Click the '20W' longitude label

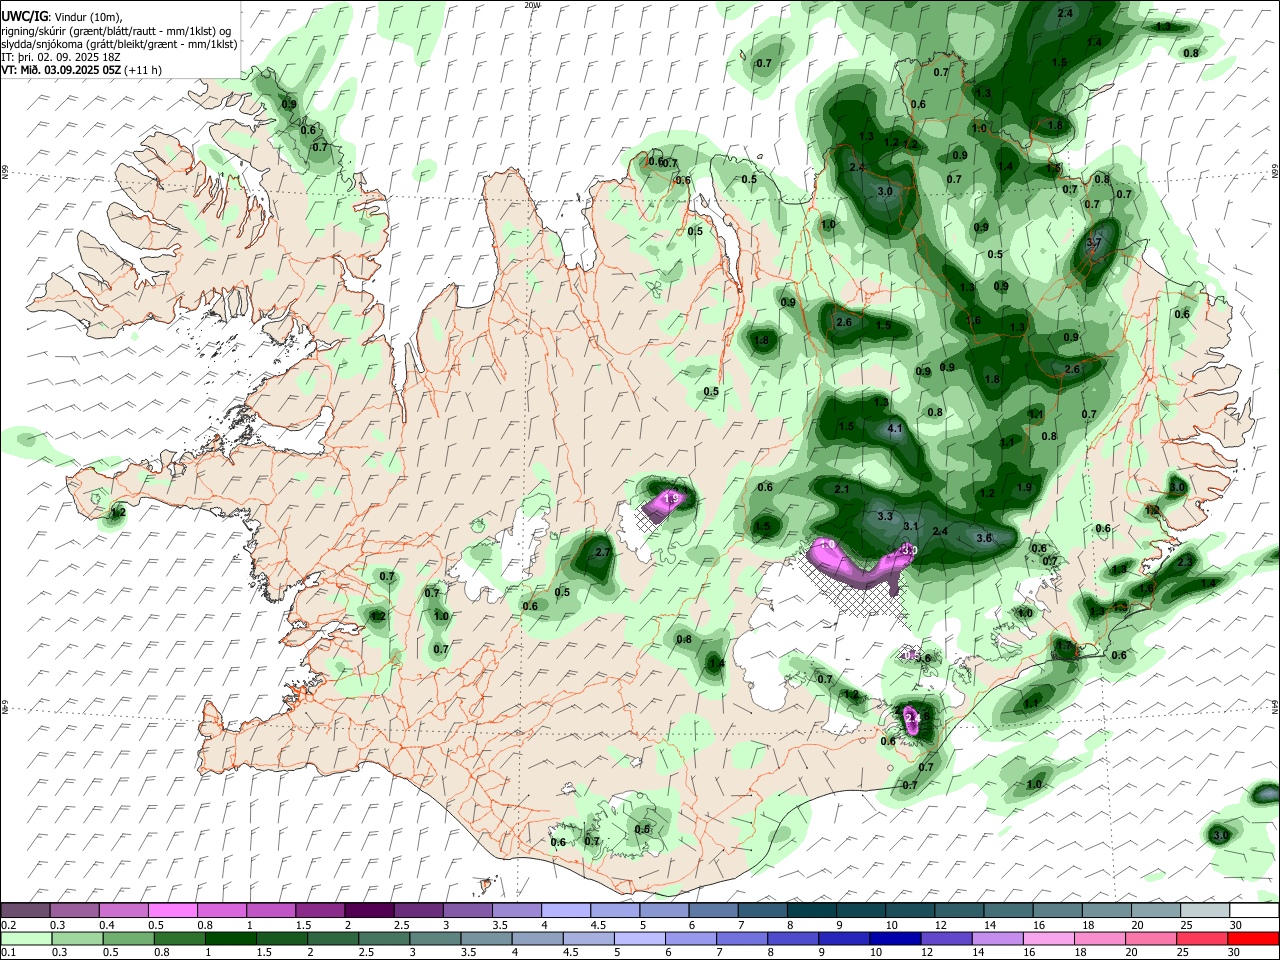coord(532,5)
